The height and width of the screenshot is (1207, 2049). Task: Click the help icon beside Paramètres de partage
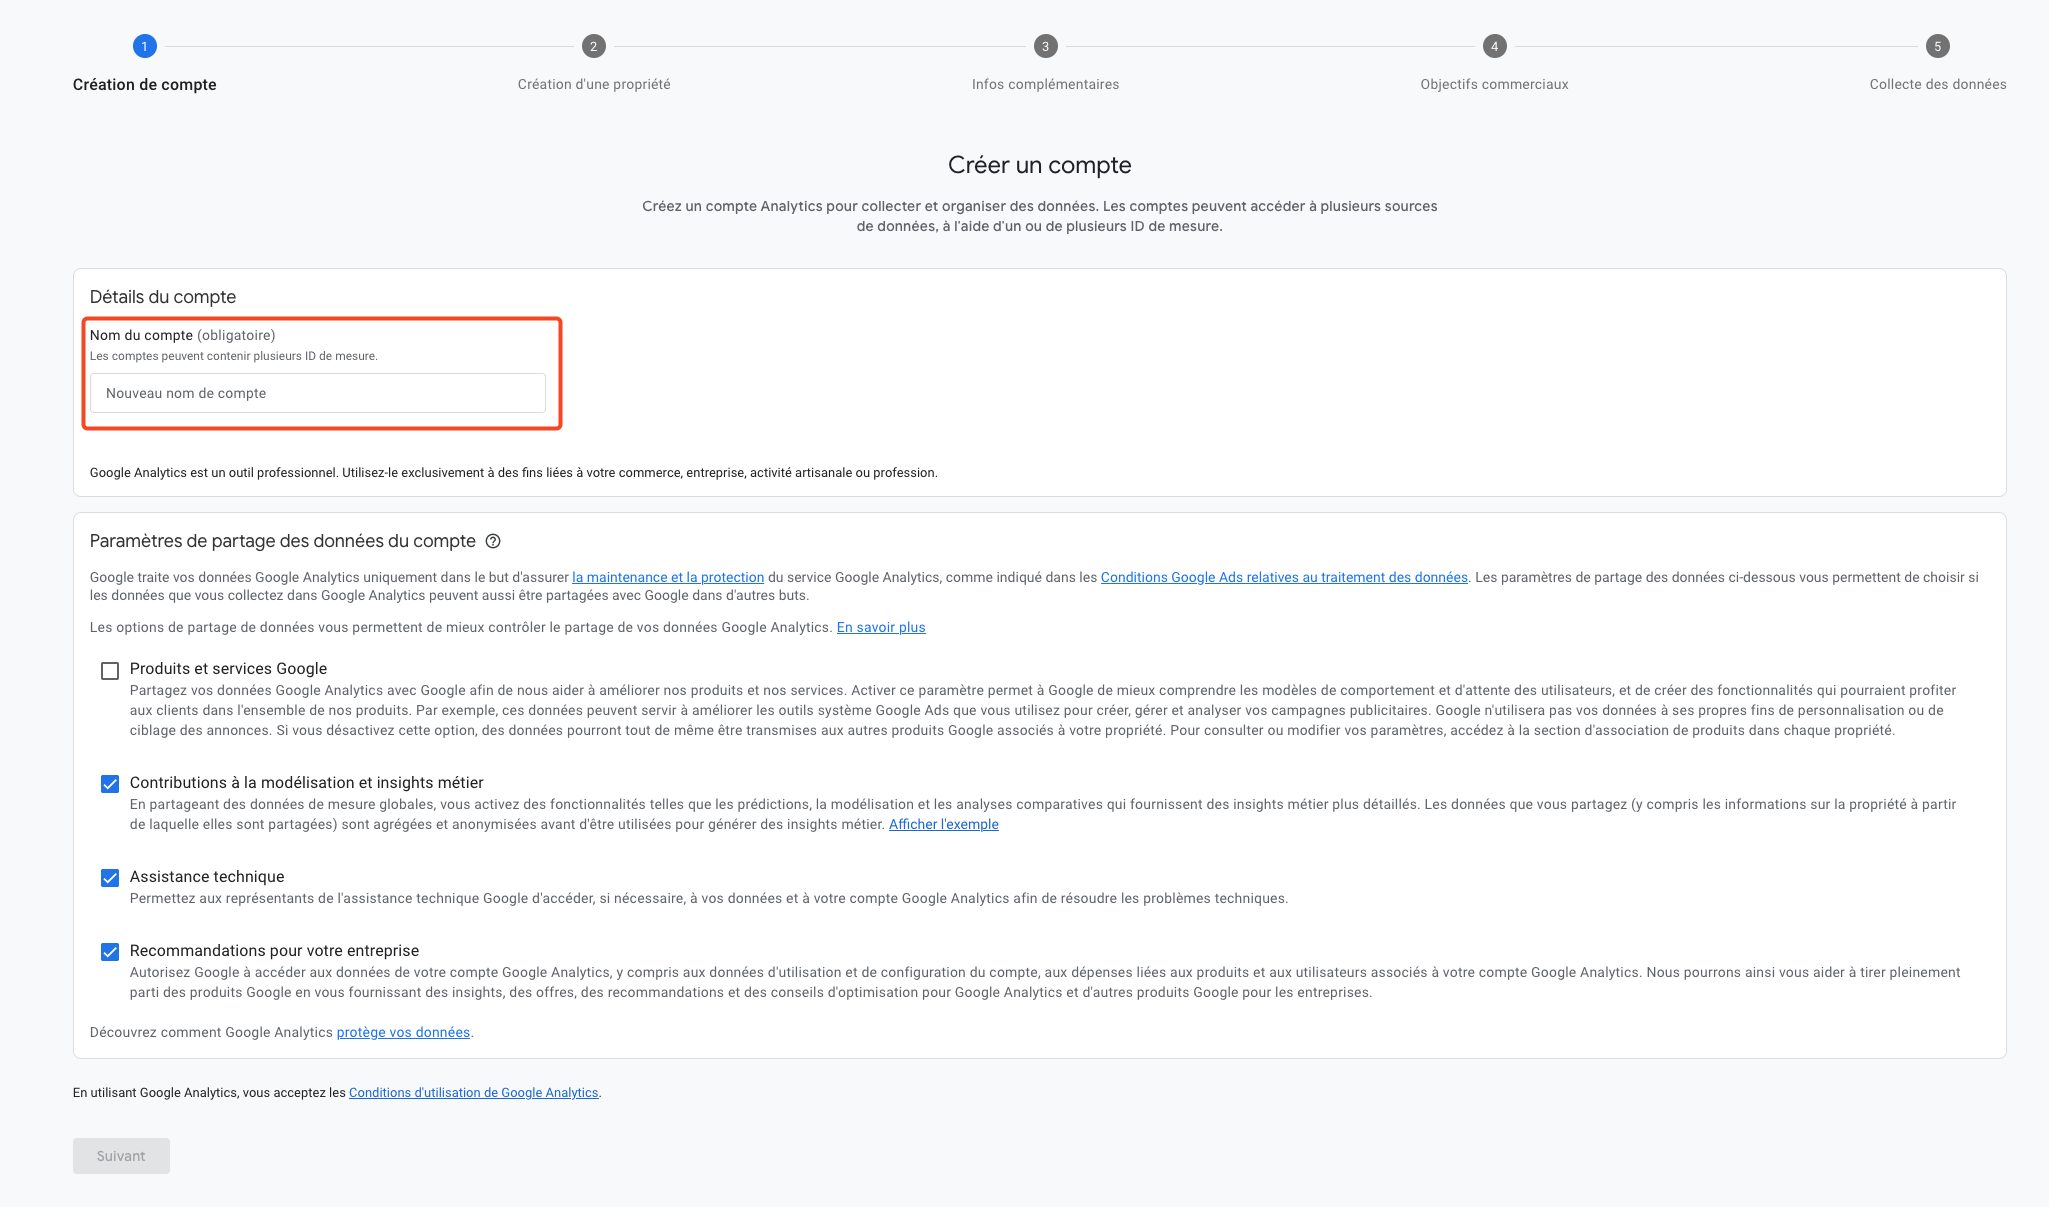pos(493,541)
